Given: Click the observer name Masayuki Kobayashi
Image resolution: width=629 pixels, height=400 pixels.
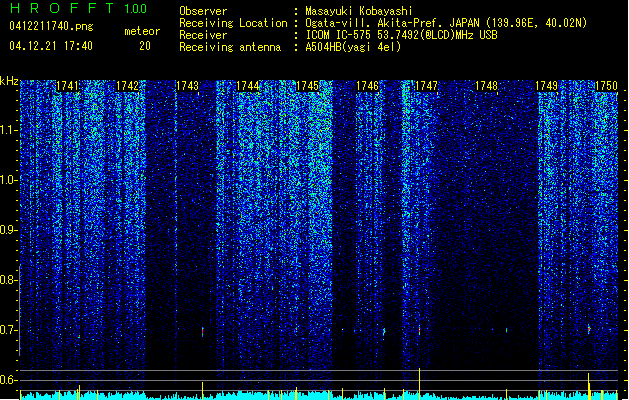Looking at the screenshot, I should 359,11.
